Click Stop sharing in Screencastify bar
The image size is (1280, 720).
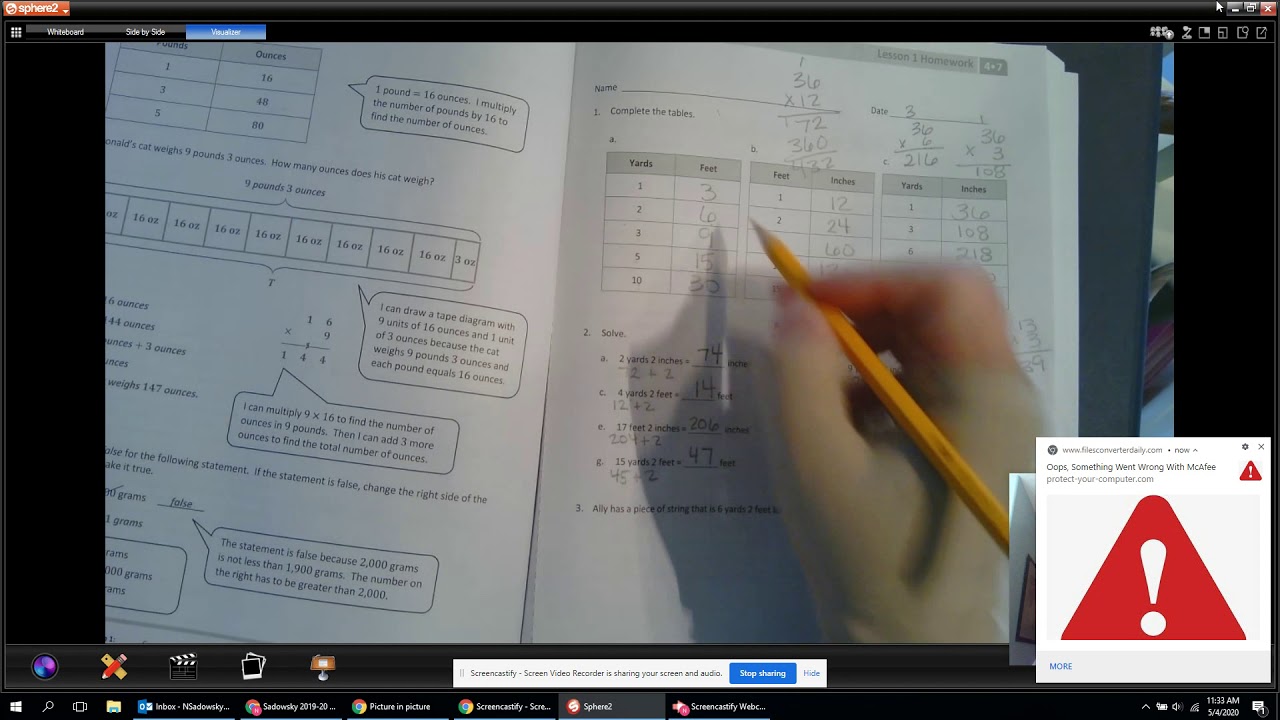pyautogui.click(x=762, y=673)
